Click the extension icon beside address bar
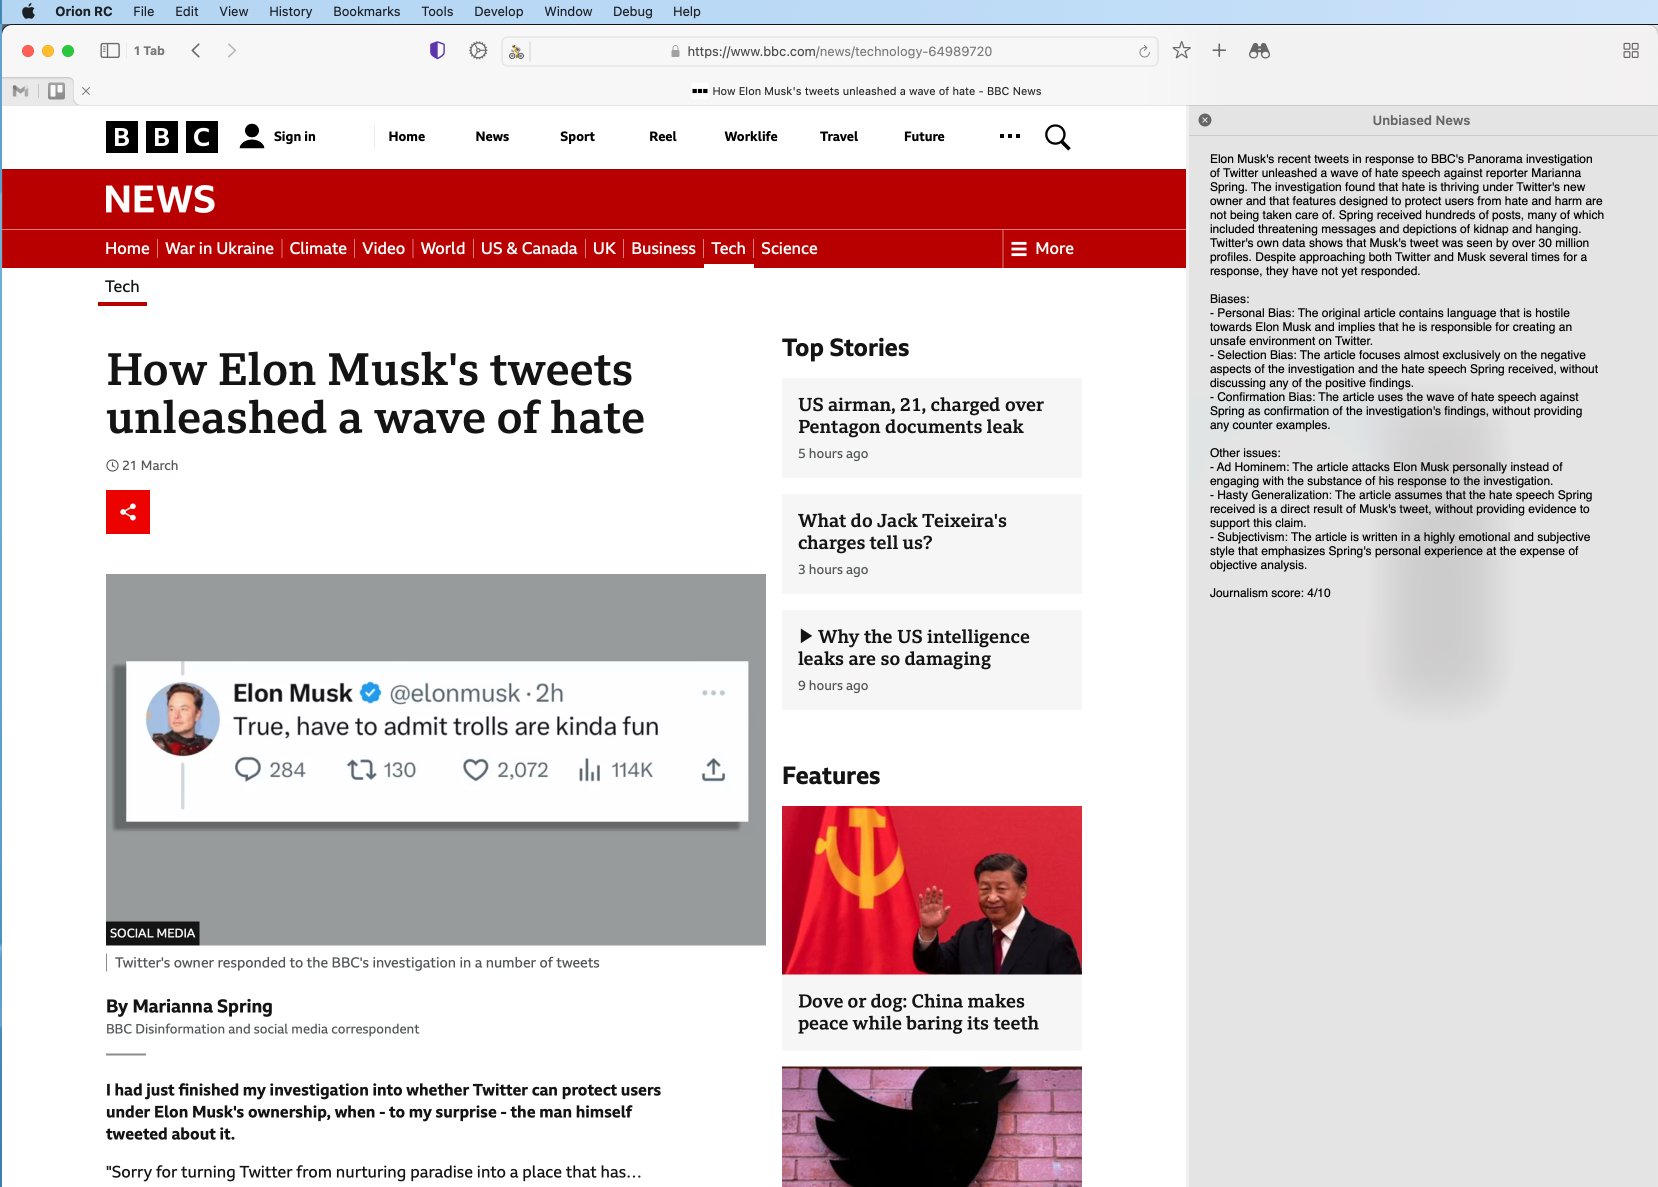This screenshot has width=1658, height=1187. click(x=516, y=52)
